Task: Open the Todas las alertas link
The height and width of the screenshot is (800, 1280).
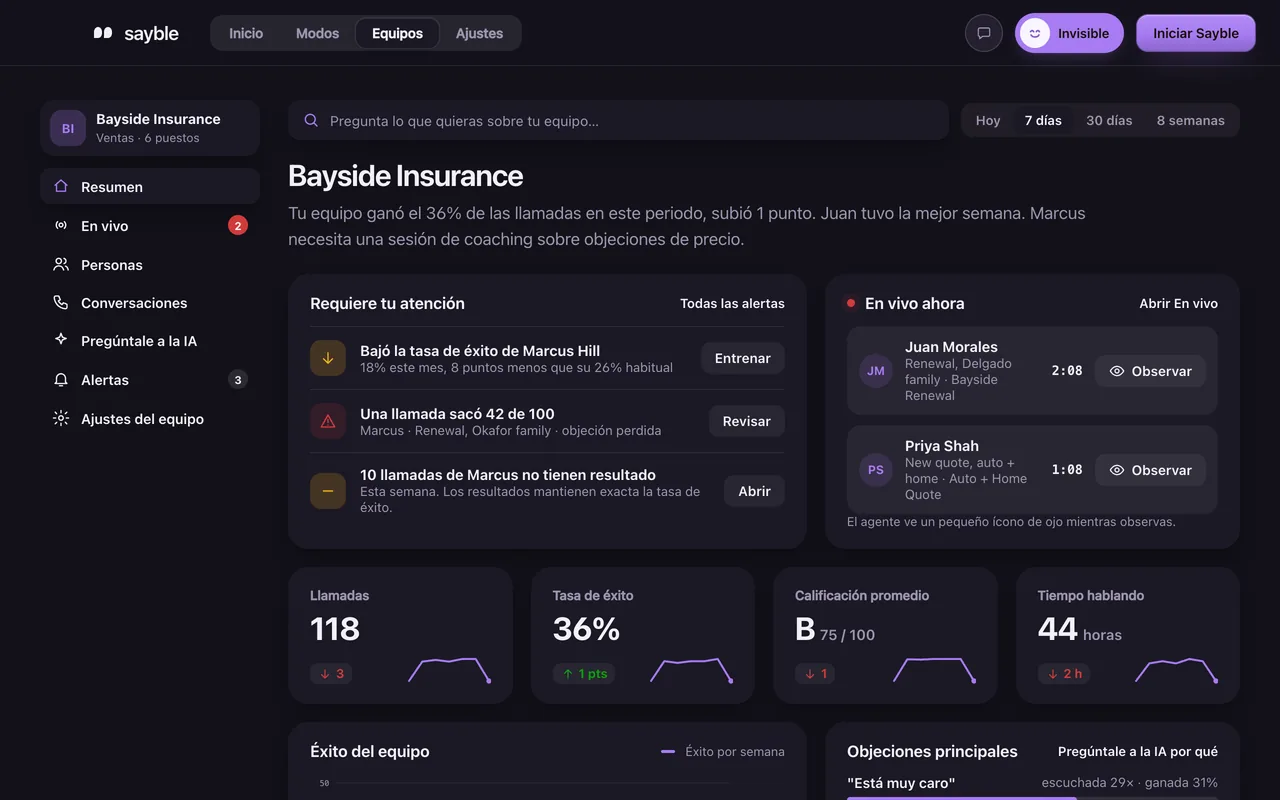Action: pyautogui.click(x=732, y=303)
